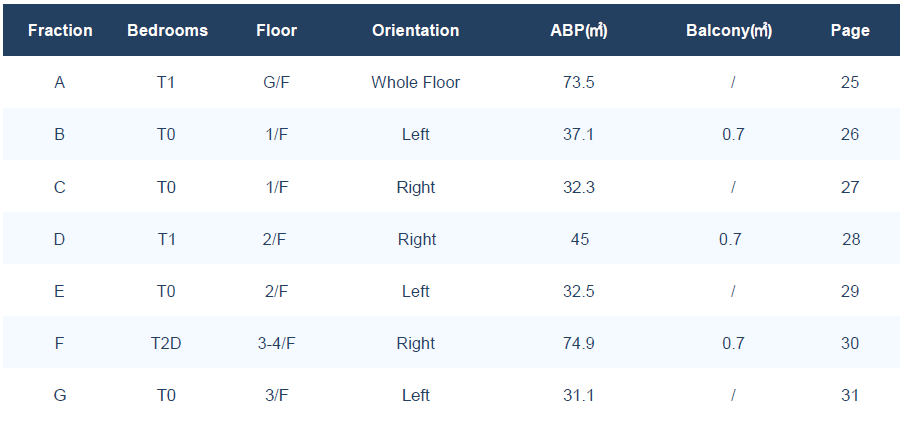Open page 31 for Fraction G
The width and height of the screenshot is (904, 421).
[x=850, y=395]
